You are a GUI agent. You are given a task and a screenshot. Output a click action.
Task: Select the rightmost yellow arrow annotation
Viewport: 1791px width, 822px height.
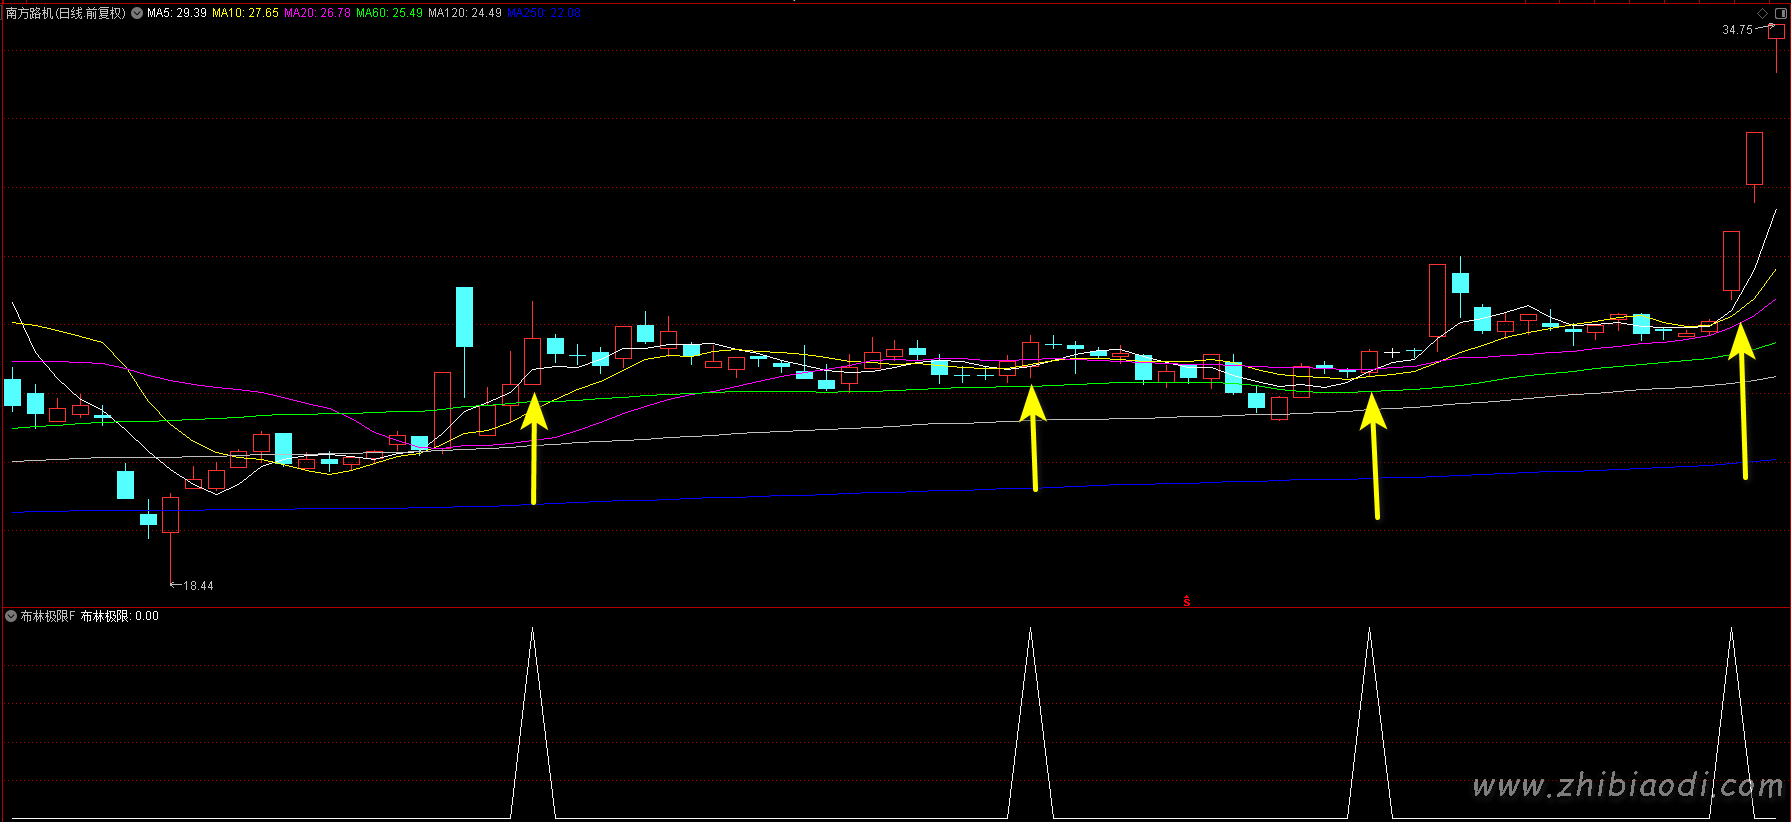coord(1742,400)
